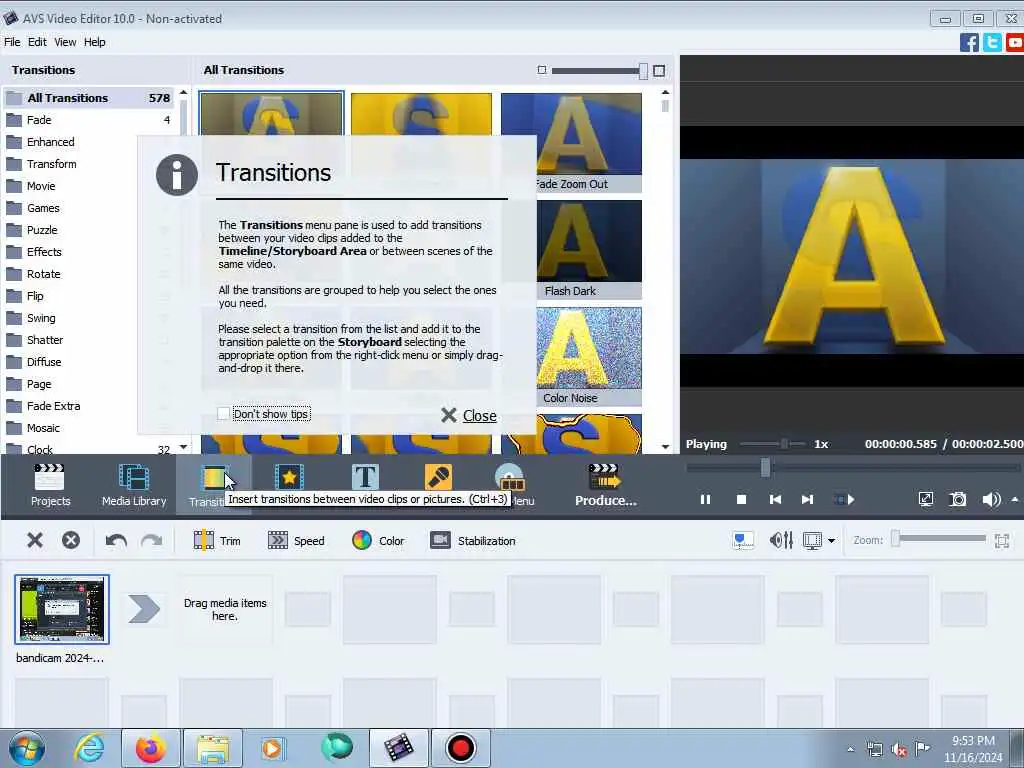This screenshot has height=768, width=1024.
Task: Pause the preview playback
Action: pos(705,500)
